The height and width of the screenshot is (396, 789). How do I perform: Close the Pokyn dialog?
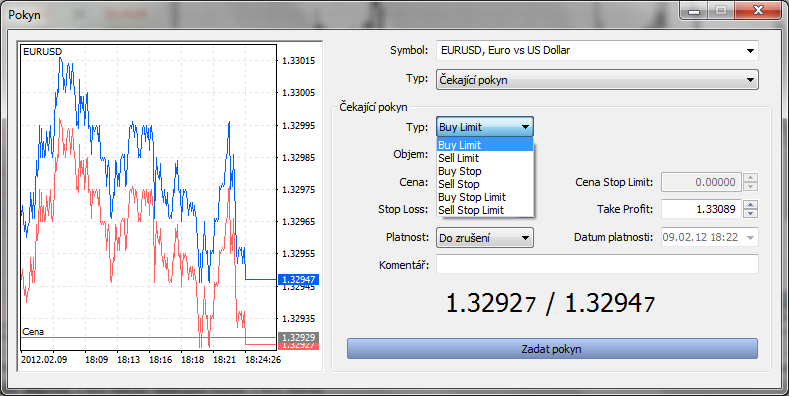[x=757, y=10]
